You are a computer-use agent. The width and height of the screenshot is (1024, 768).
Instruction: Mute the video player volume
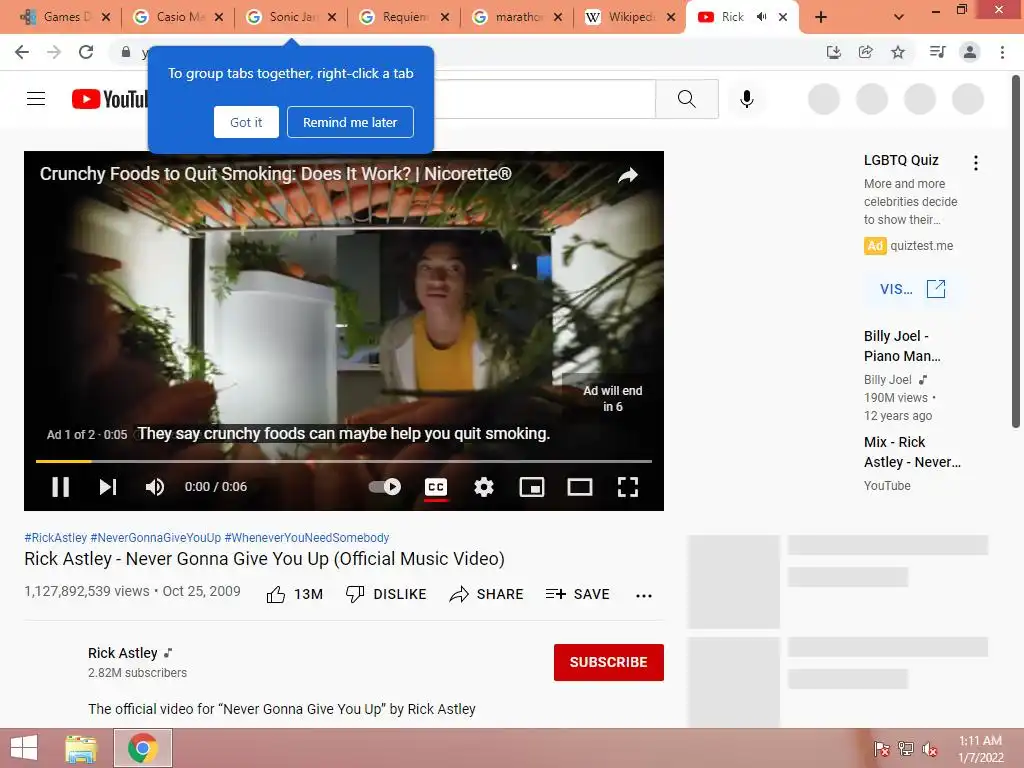tap(155, 487)
